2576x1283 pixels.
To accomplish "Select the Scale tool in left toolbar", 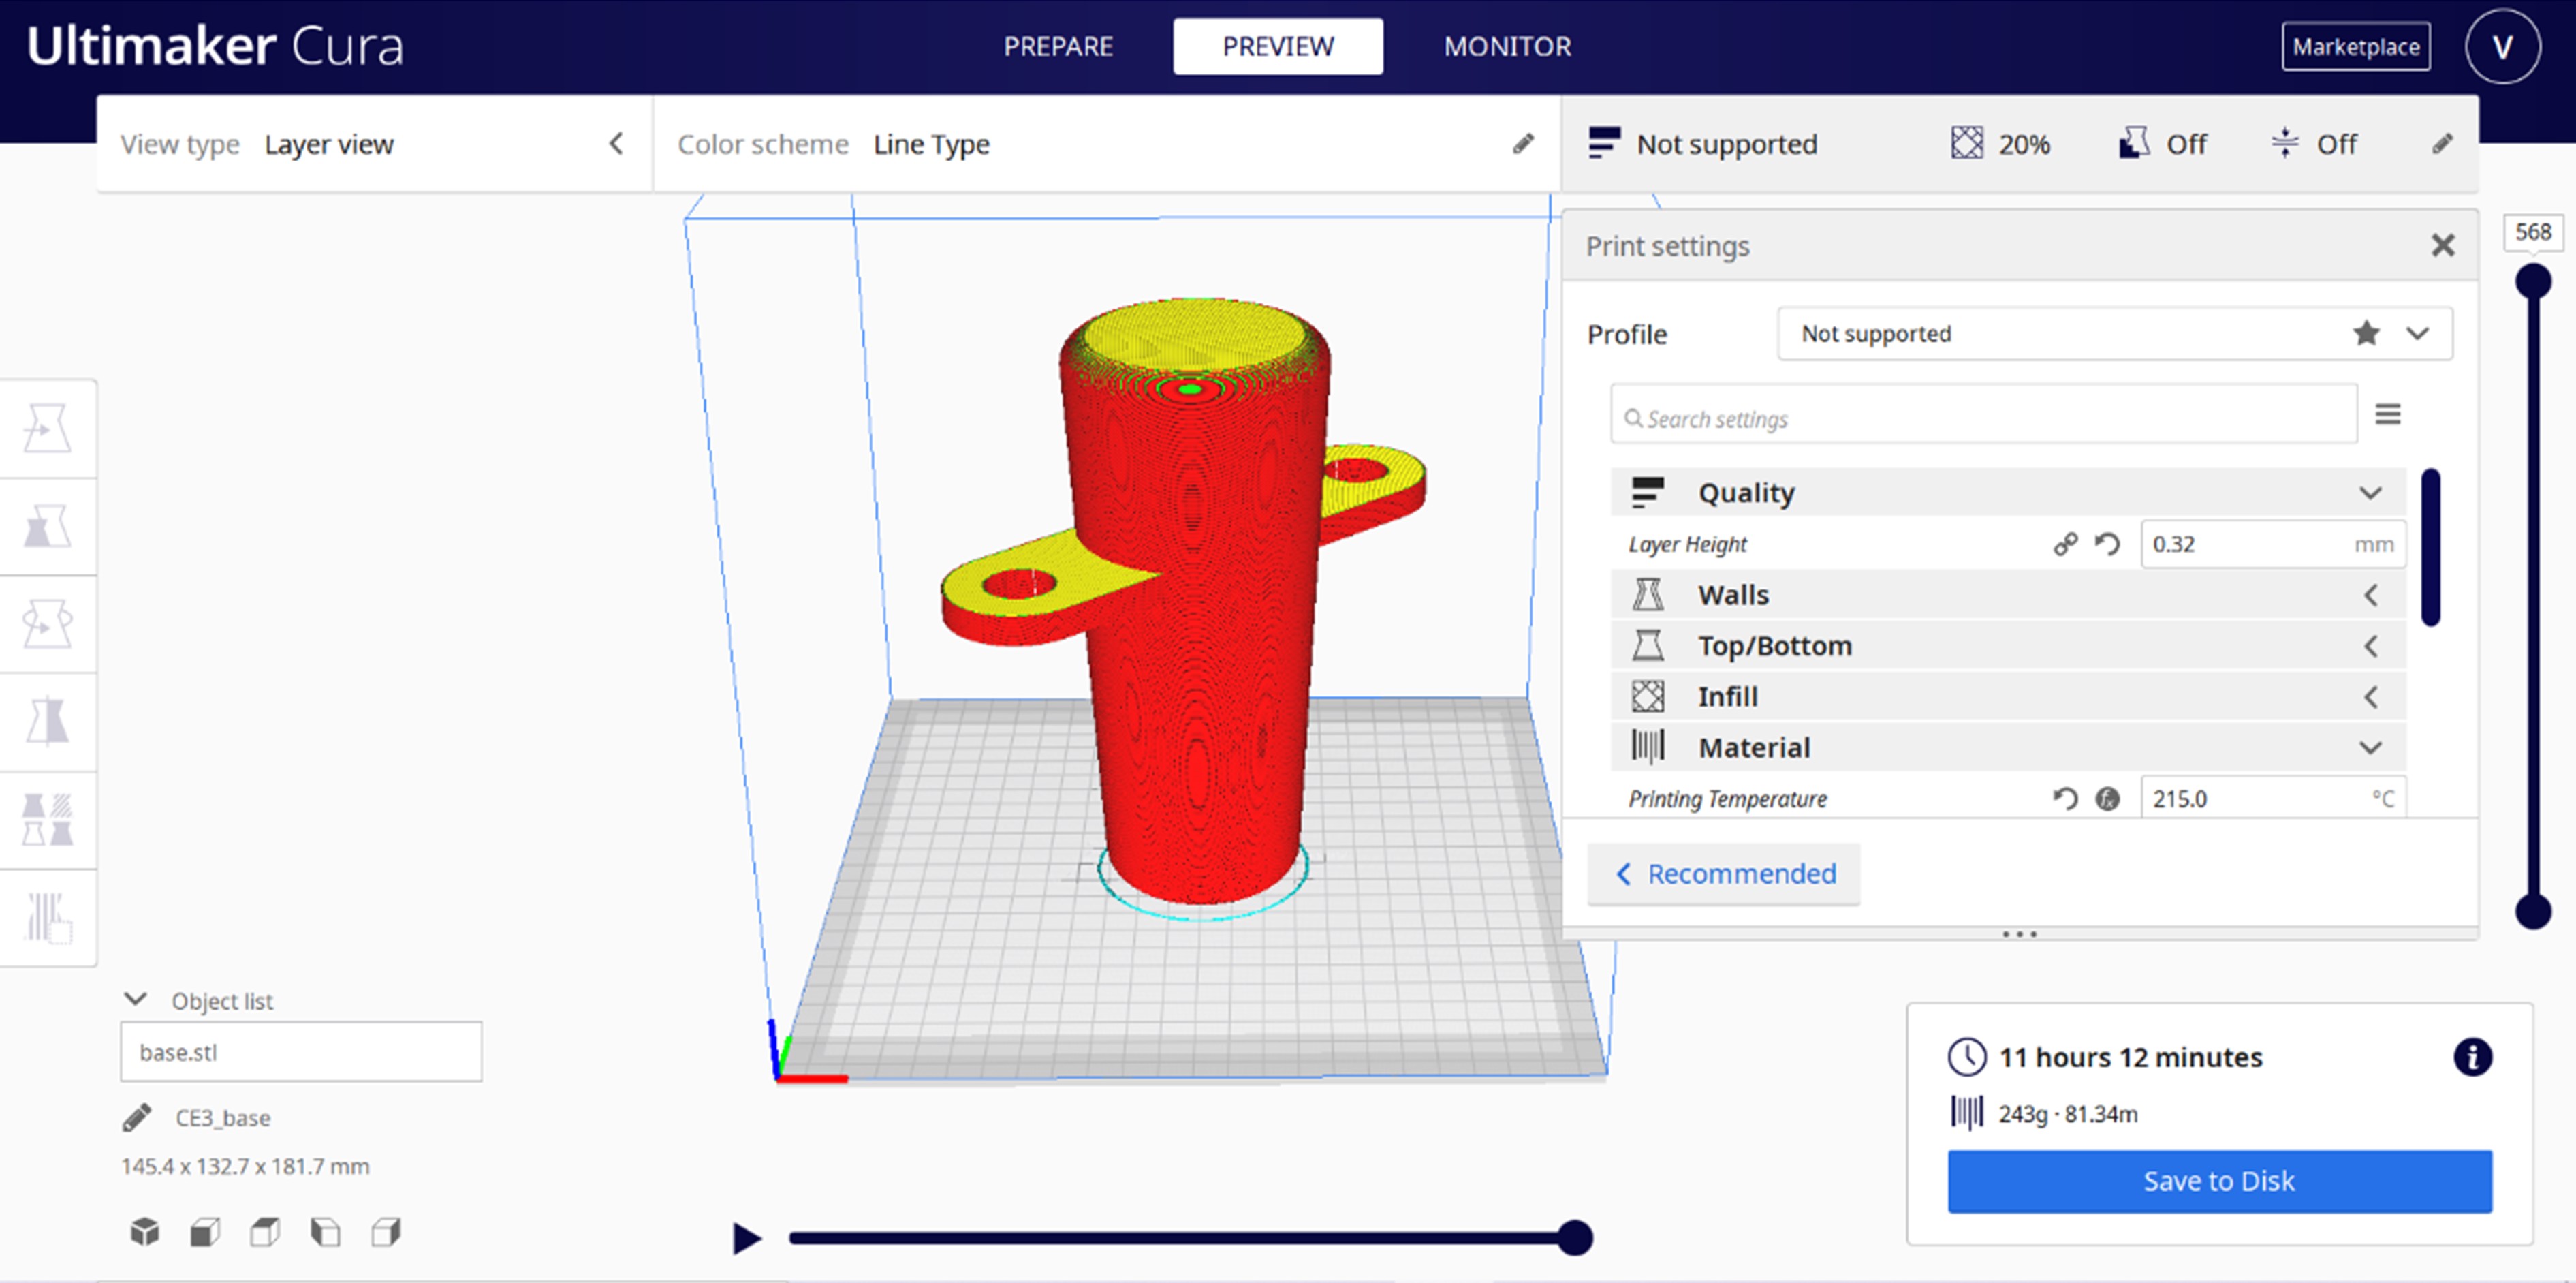I will click(47, 526).
